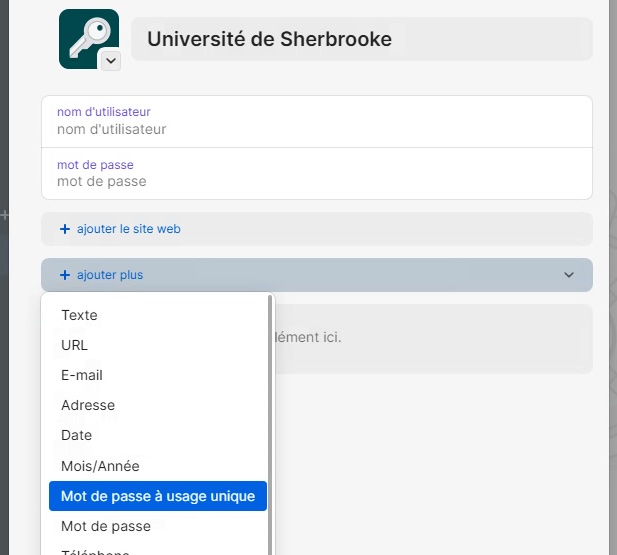Choose Mot de passe à usage unique
The image size is (617, 555).
[x=158, y=496]
